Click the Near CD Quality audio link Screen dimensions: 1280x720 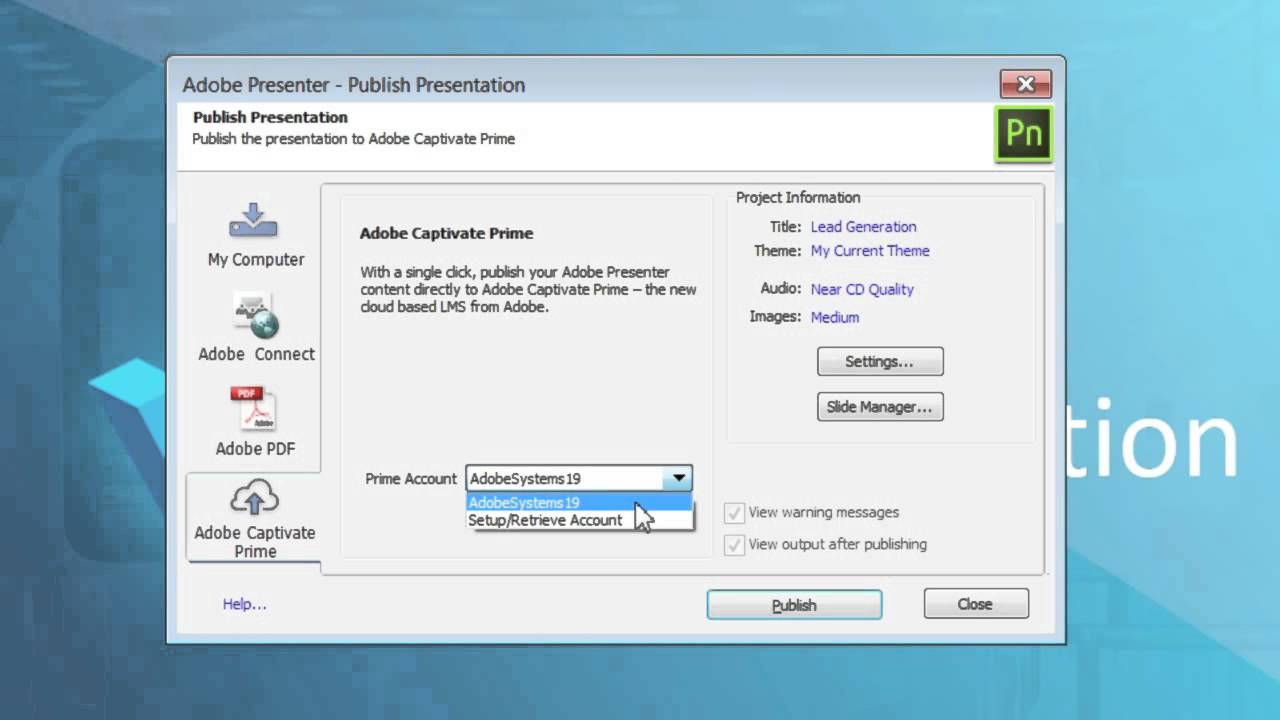862,289
